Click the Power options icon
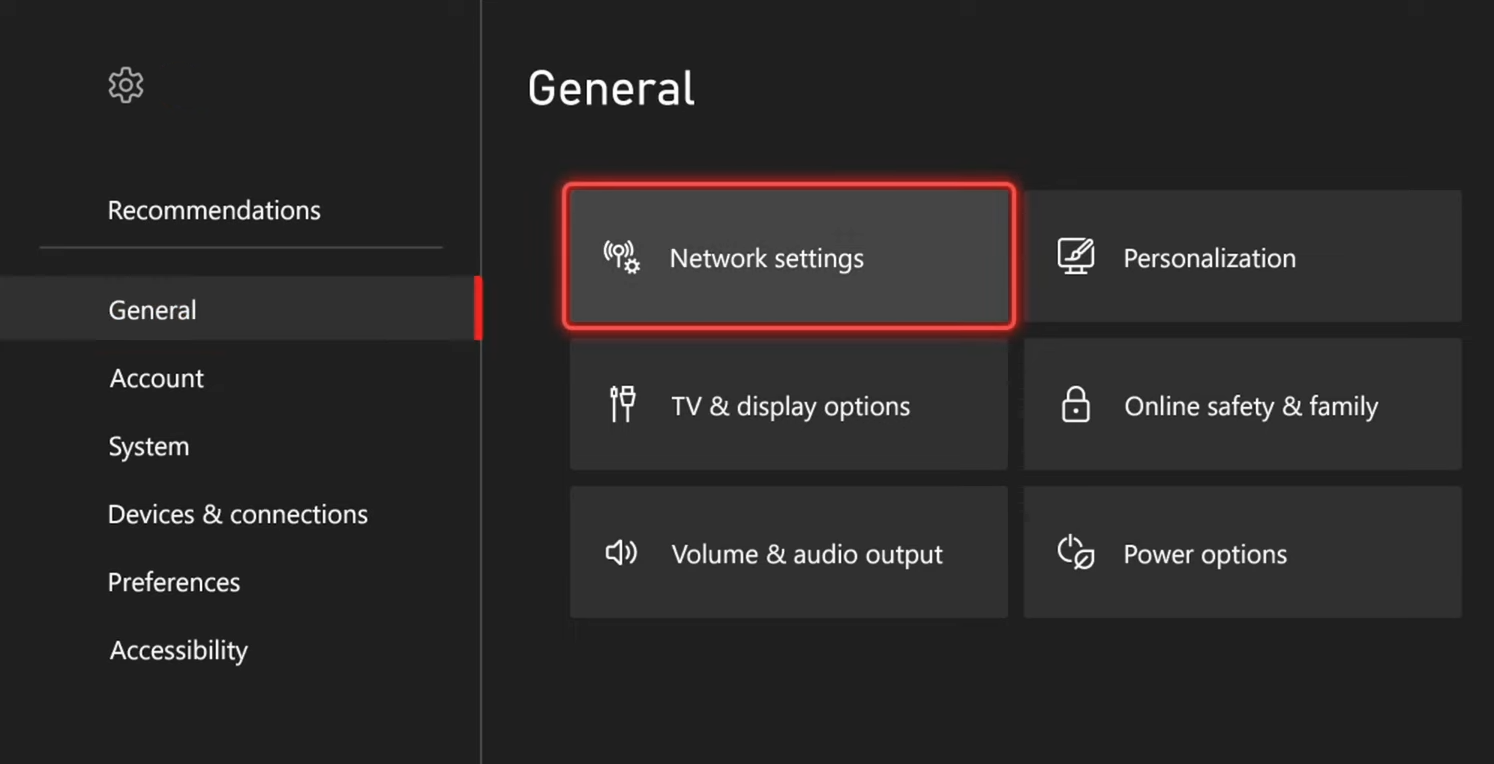The width and height of the screenshot is (1494, 764). pyautogui.click(x=1073, y=553)
